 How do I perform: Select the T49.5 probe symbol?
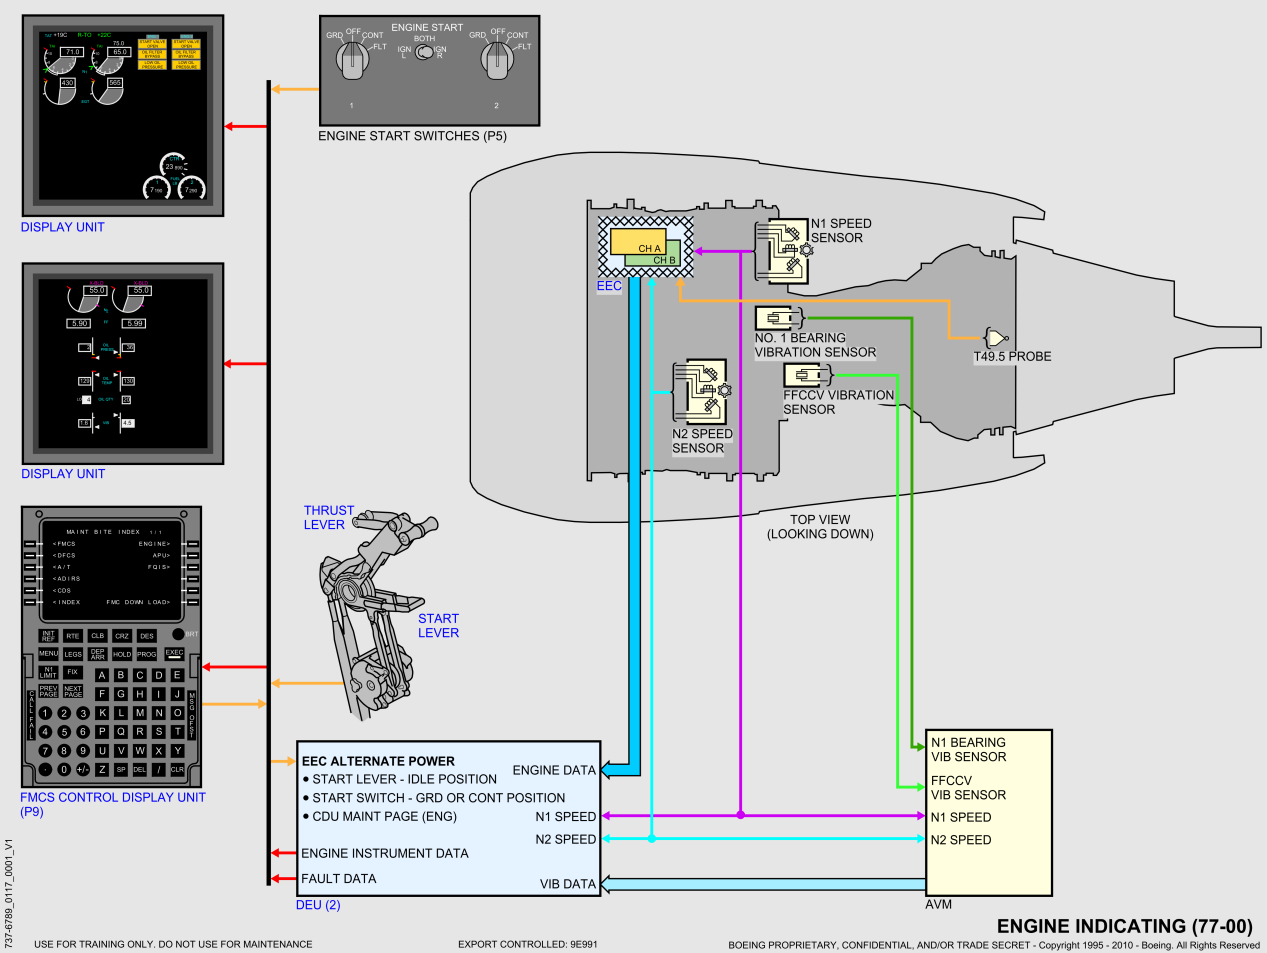[995, 338]
